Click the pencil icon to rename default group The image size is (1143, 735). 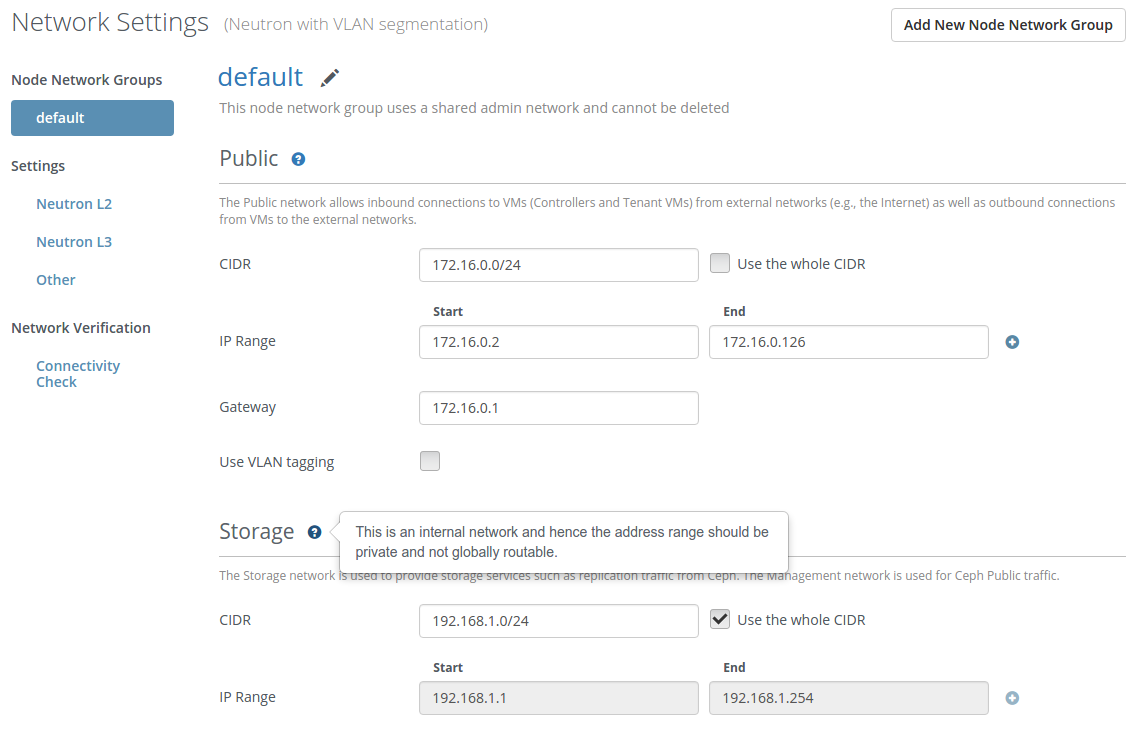coord(330,78)
